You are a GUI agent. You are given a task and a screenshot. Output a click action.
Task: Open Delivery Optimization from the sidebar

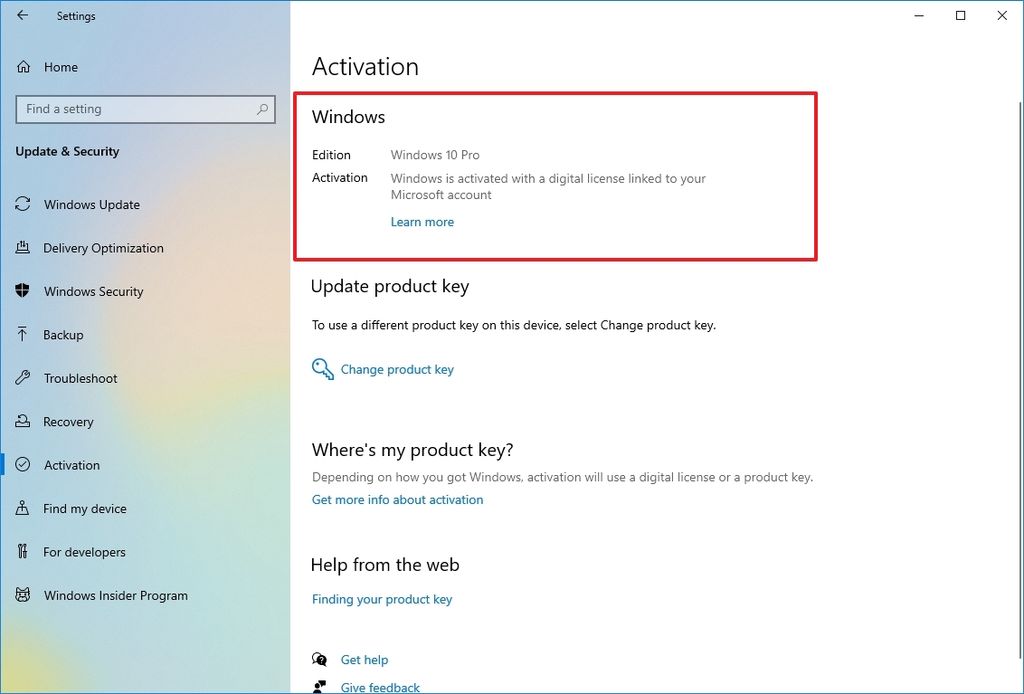[23, 248]
